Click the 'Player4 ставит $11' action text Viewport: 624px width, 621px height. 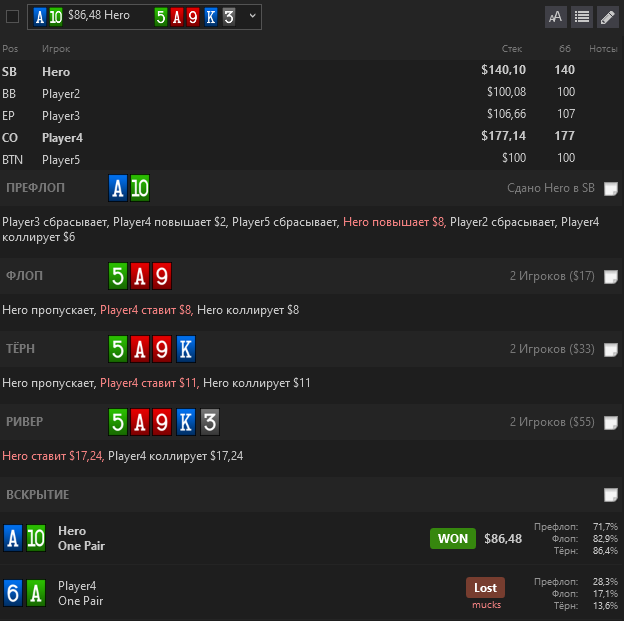coord(148,383)
